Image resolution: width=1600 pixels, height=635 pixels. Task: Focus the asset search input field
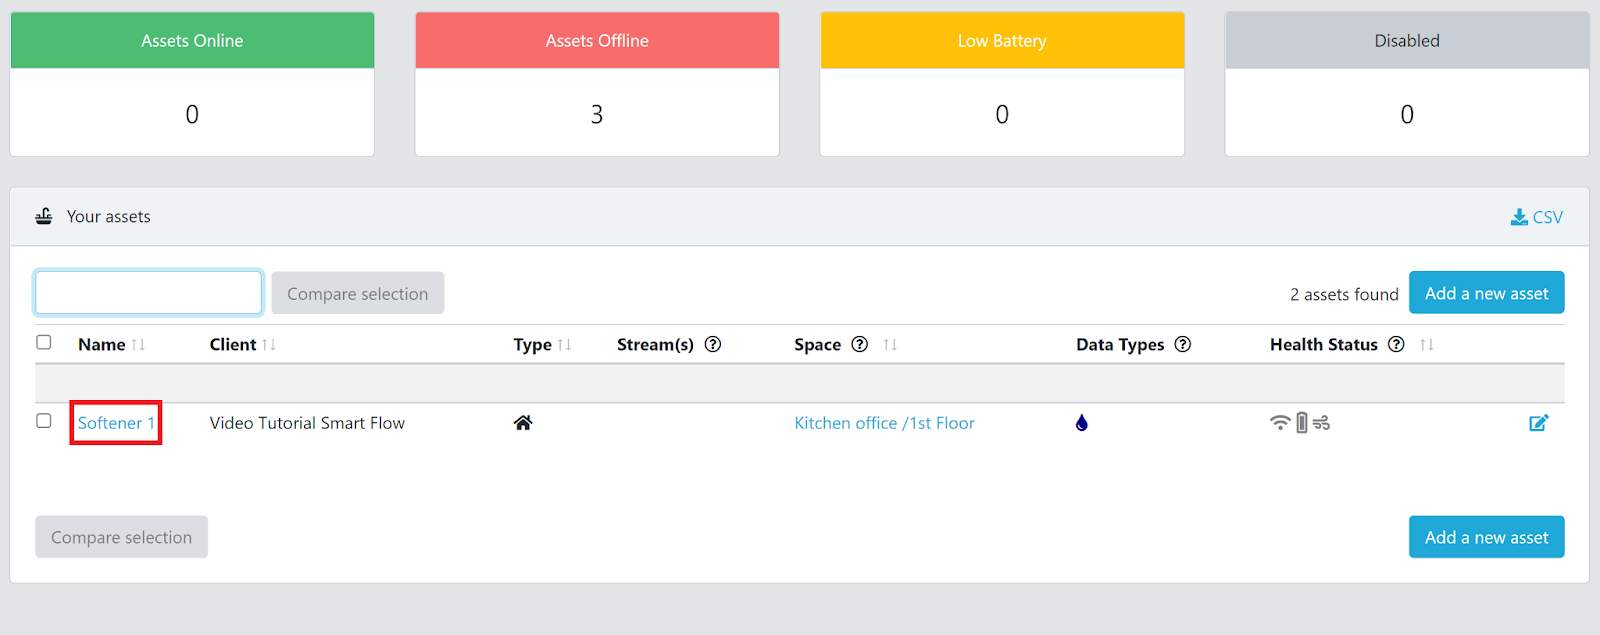tap(148, 293)
